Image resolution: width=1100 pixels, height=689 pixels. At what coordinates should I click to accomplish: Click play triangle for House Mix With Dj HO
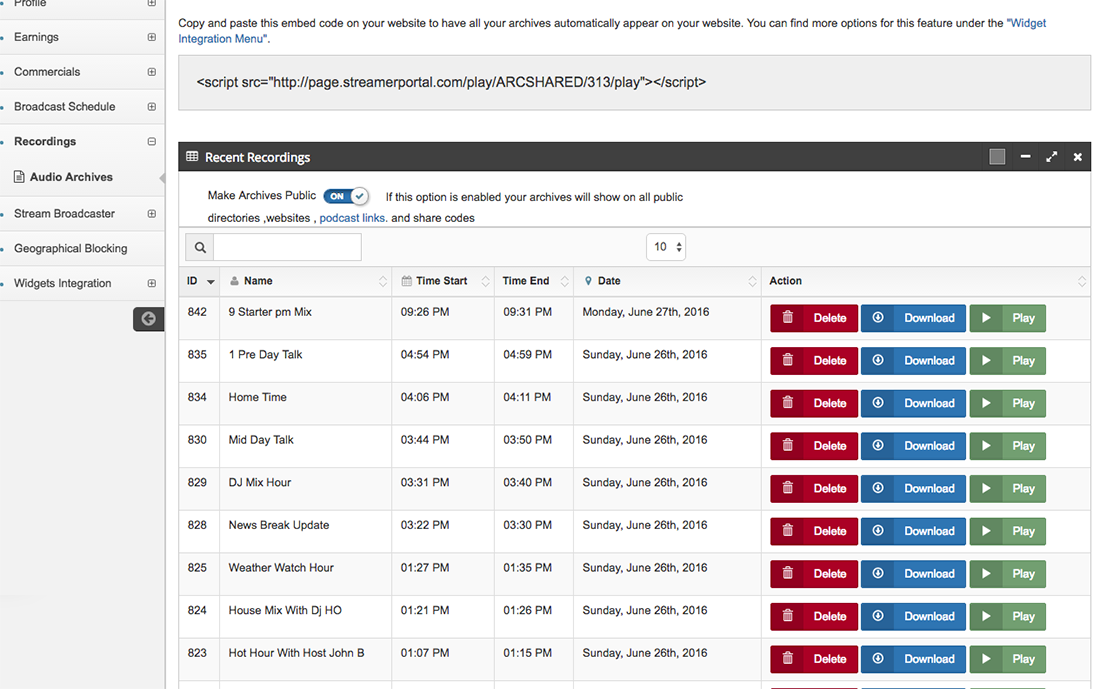[x=986, y=616]
